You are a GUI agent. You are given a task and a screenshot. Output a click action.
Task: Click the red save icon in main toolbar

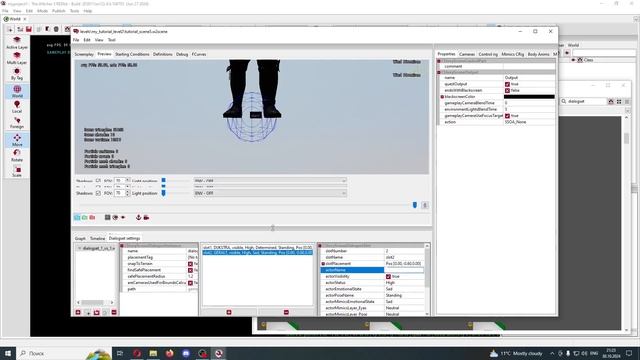(29, 29)
